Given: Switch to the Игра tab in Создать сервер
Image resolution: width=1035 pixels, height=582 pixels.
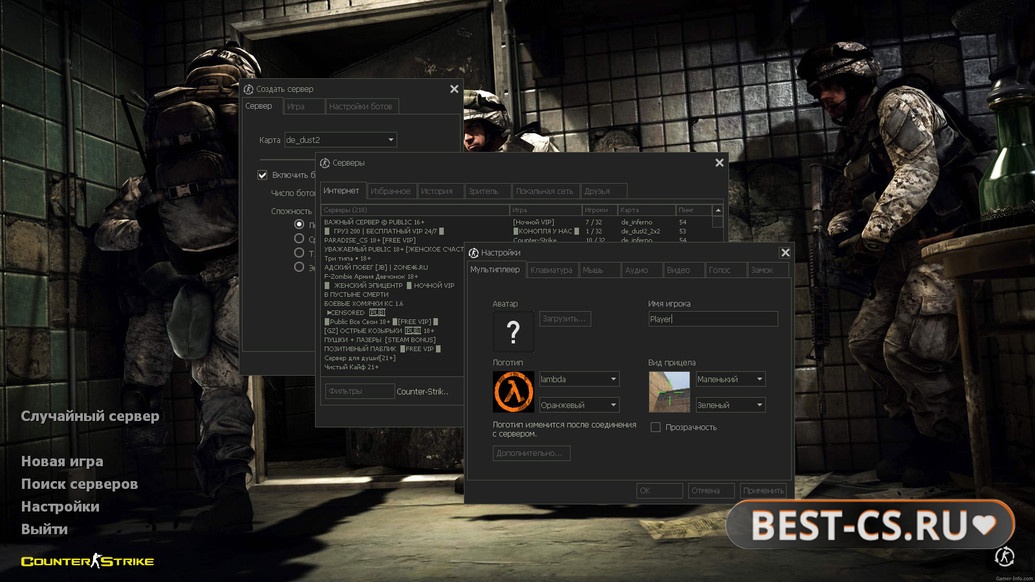Looking at the screenshot, I should click(304, 106).
